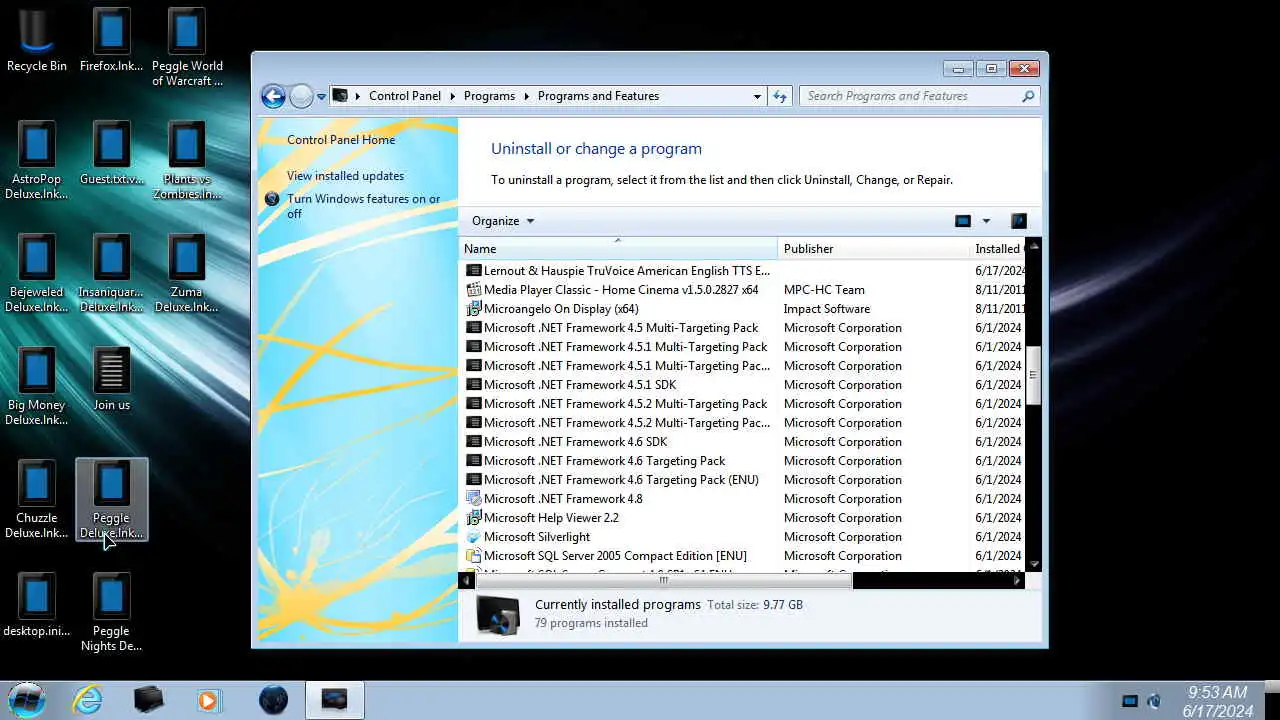1280x720 pixels.
Task: Open the Control Panel Home link
Action: pos(341,140)
